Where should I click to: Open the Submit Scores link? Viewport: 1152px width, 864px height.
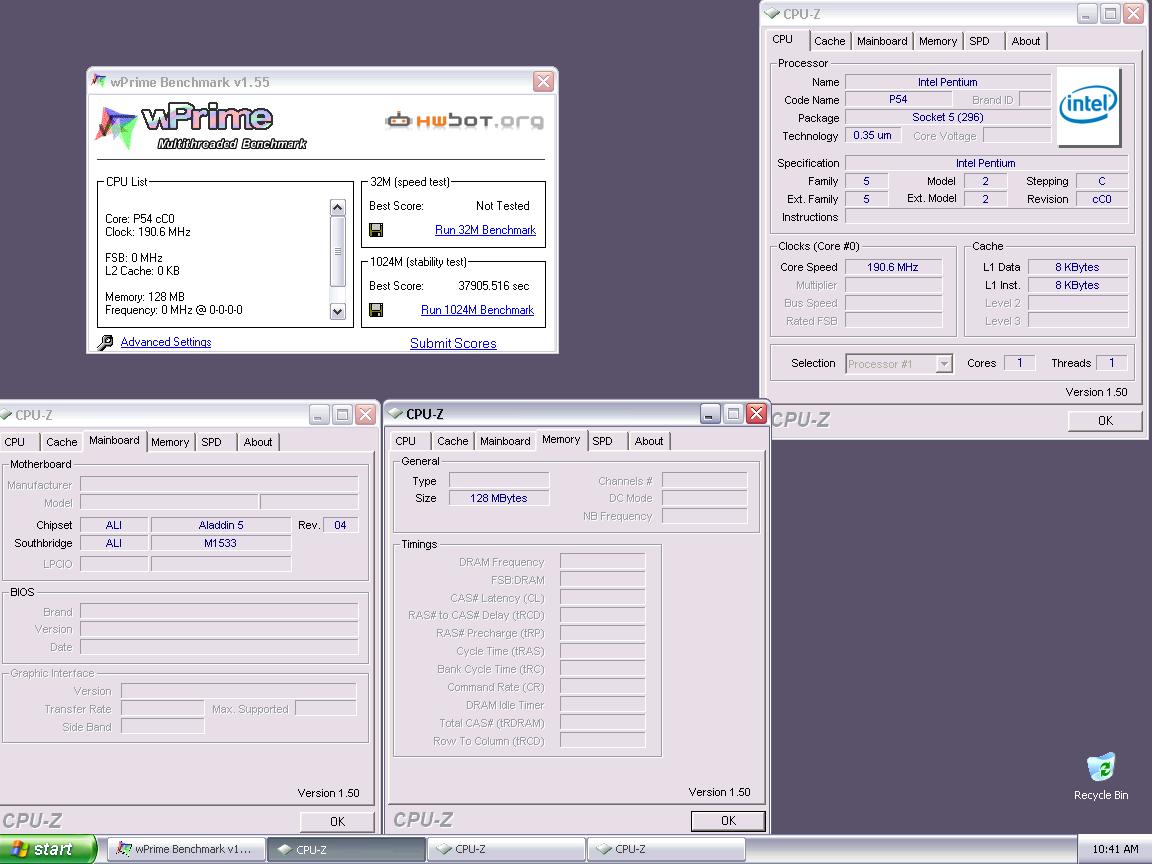point(453,343)
